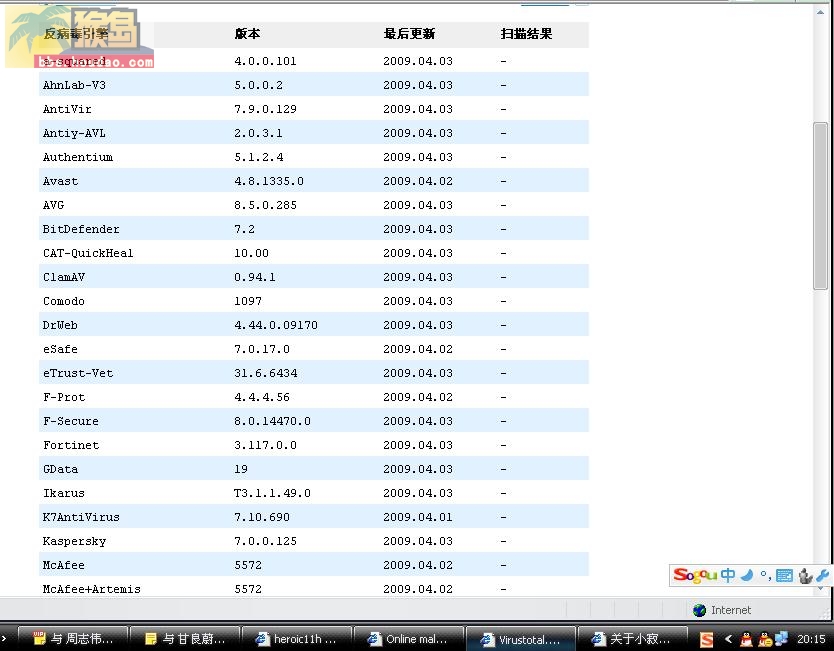Click DrWeb version 4.44.0.09170

[x=276, y=325]
